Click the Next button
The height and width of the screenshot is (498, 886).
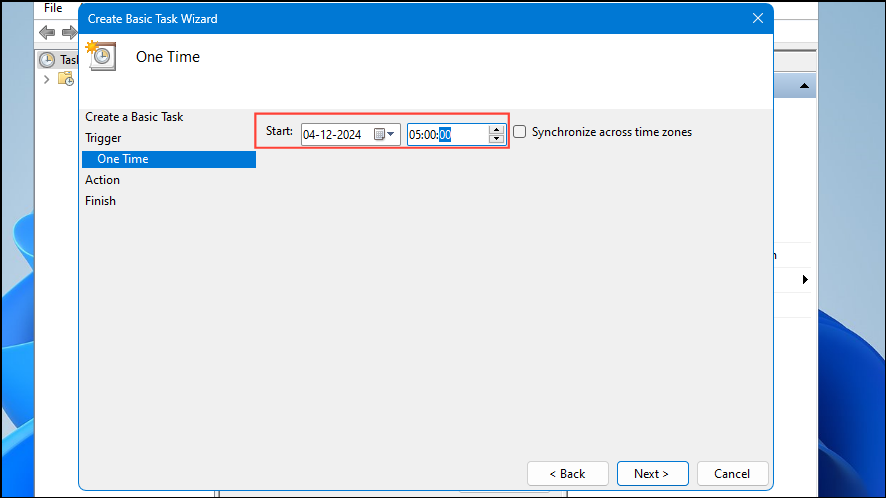pyautogui.click(x=651, y=473)
